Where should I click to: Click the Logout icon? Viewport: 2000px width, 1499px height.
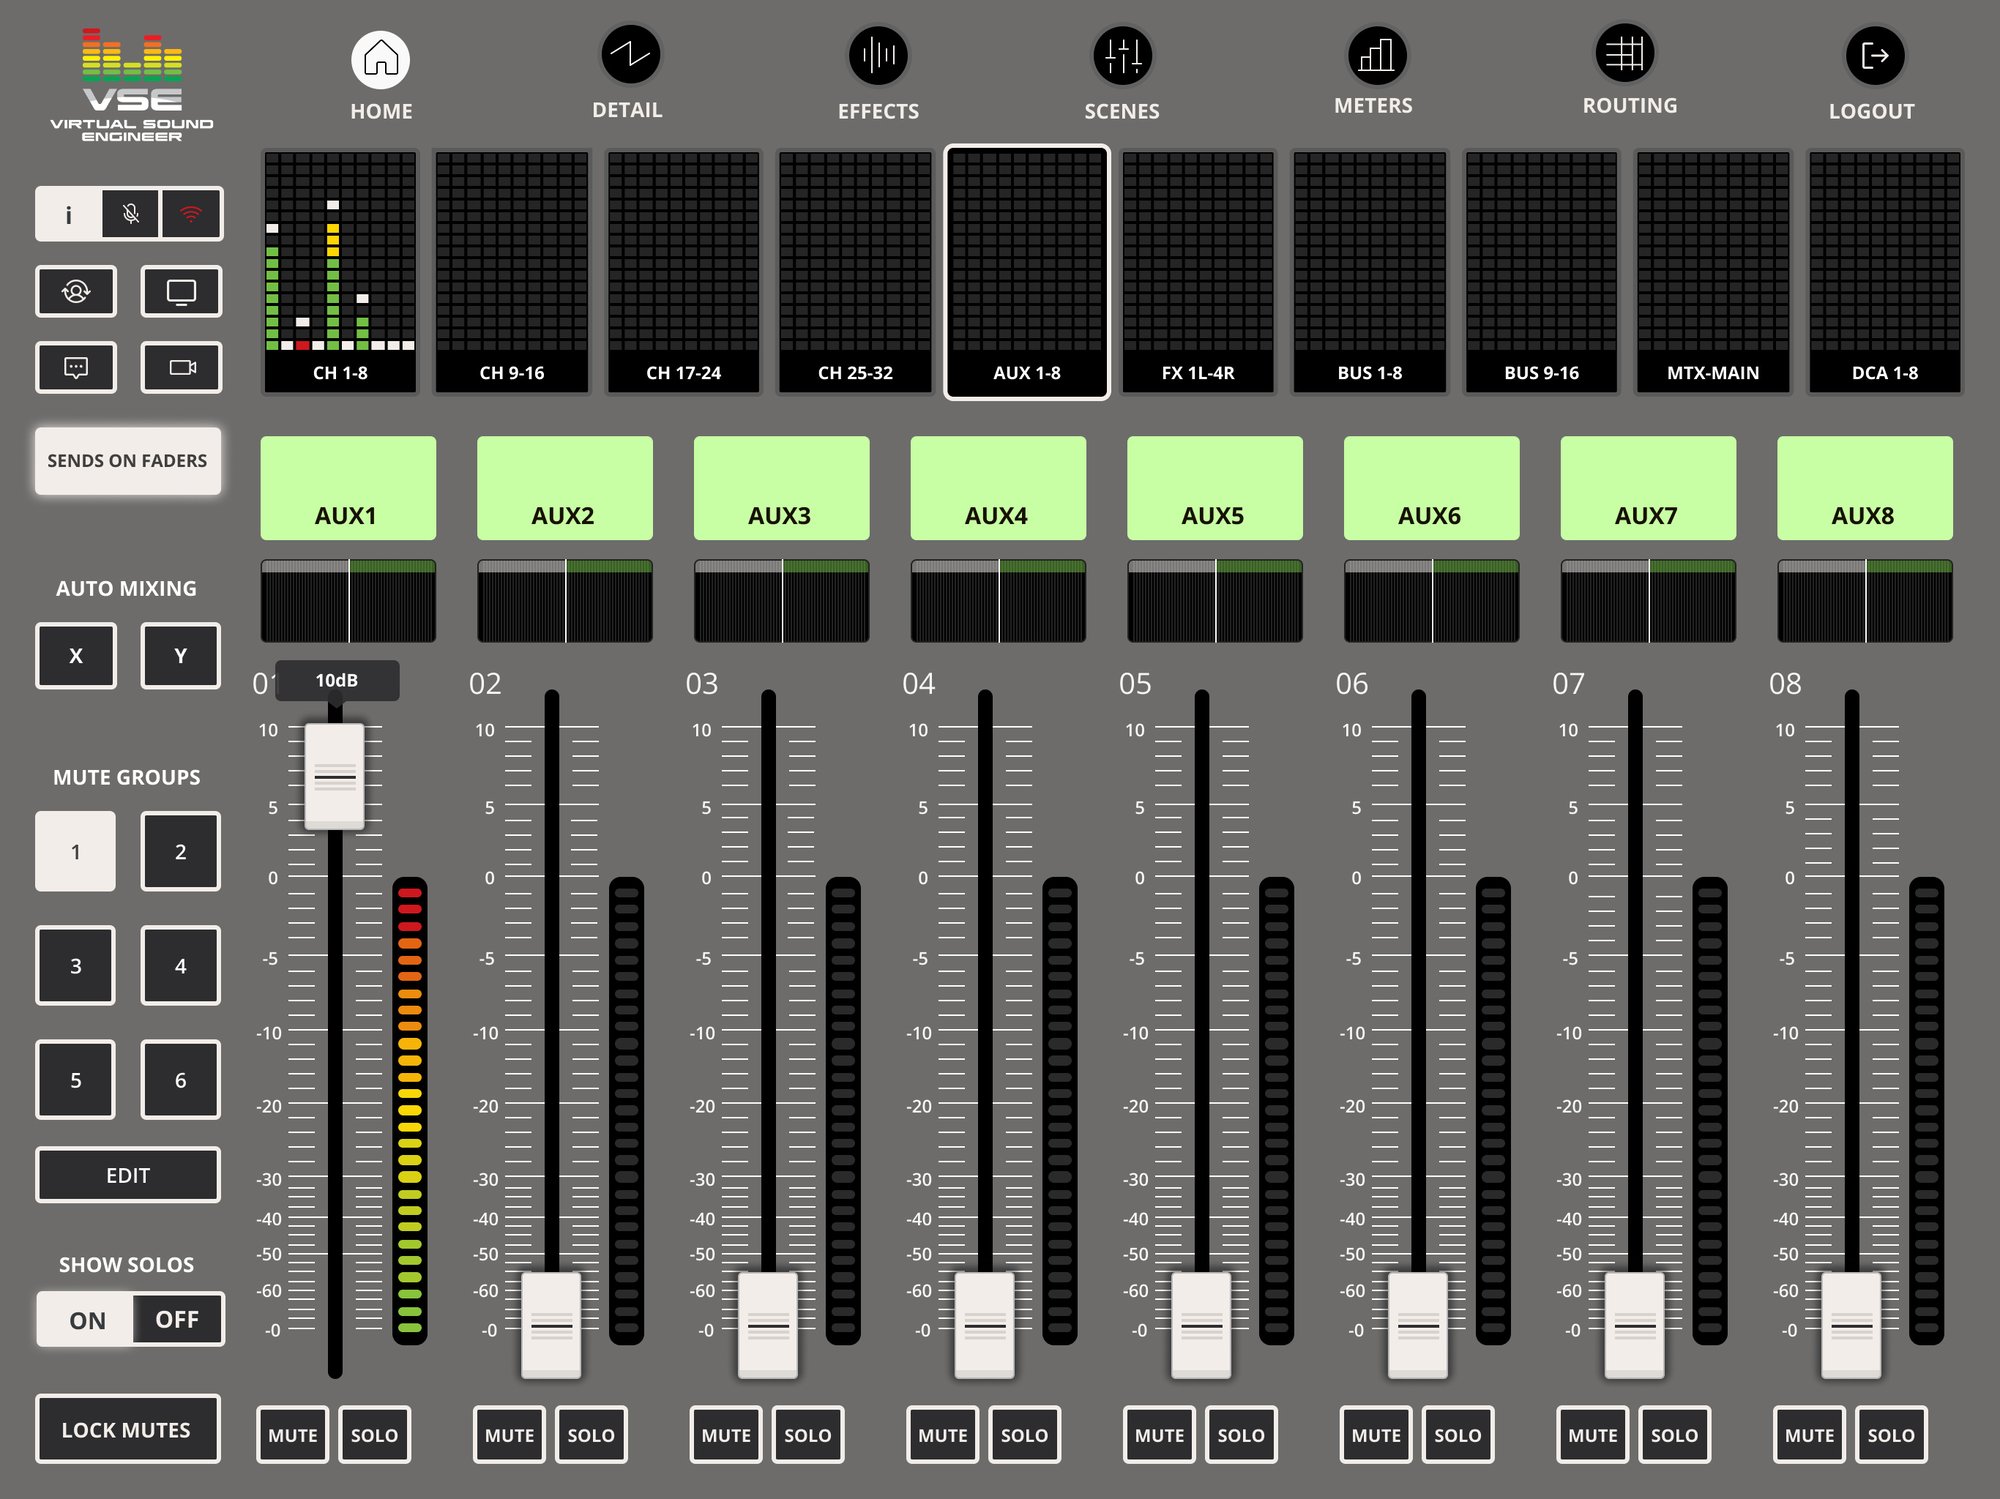tap(1873, 56)
